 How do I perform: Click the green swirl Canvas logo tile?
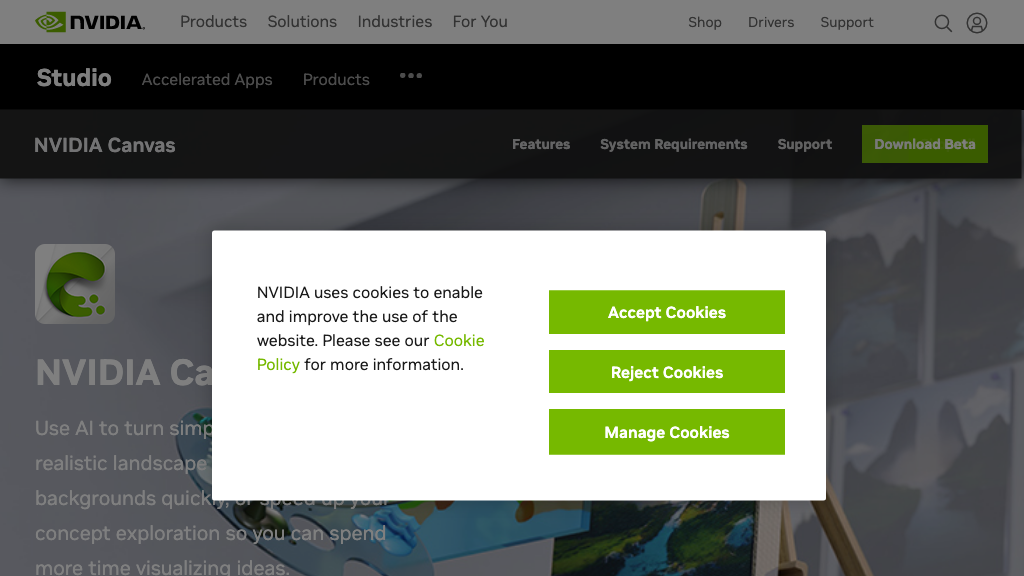75,284
